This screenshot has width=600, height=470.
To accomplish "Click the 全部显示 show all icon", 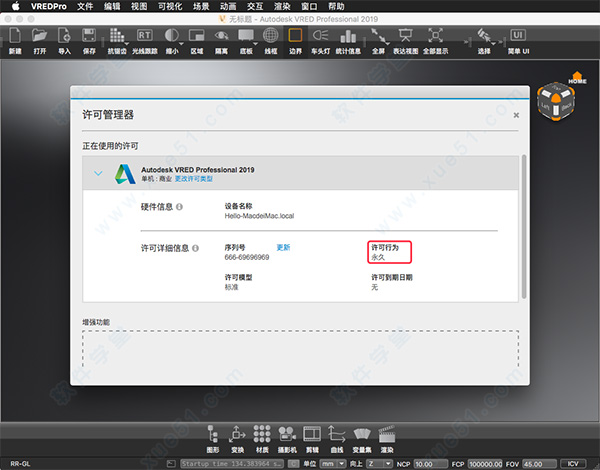I will click(x=435, y=36).
